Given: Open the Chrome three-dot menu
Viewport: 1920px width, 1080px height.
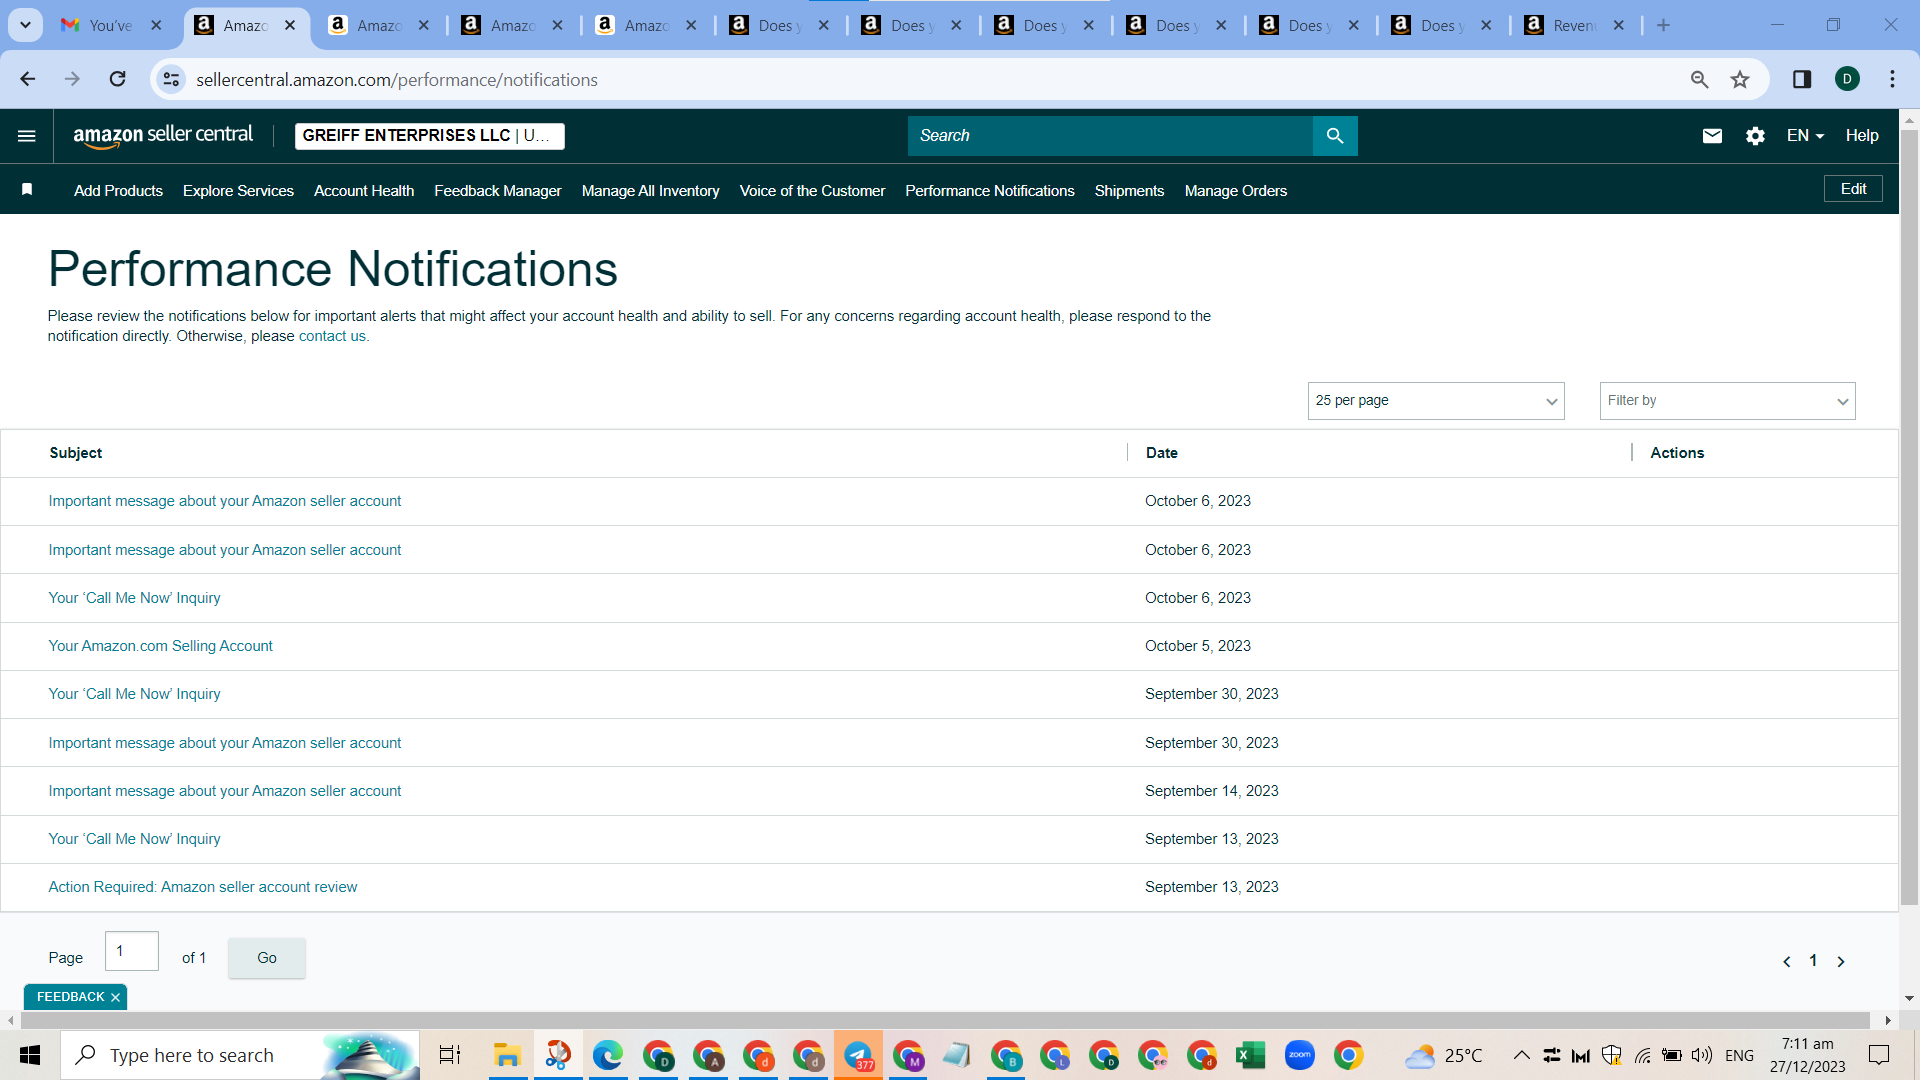Looking at the screenshot, I should click(x=1892, y=79).
